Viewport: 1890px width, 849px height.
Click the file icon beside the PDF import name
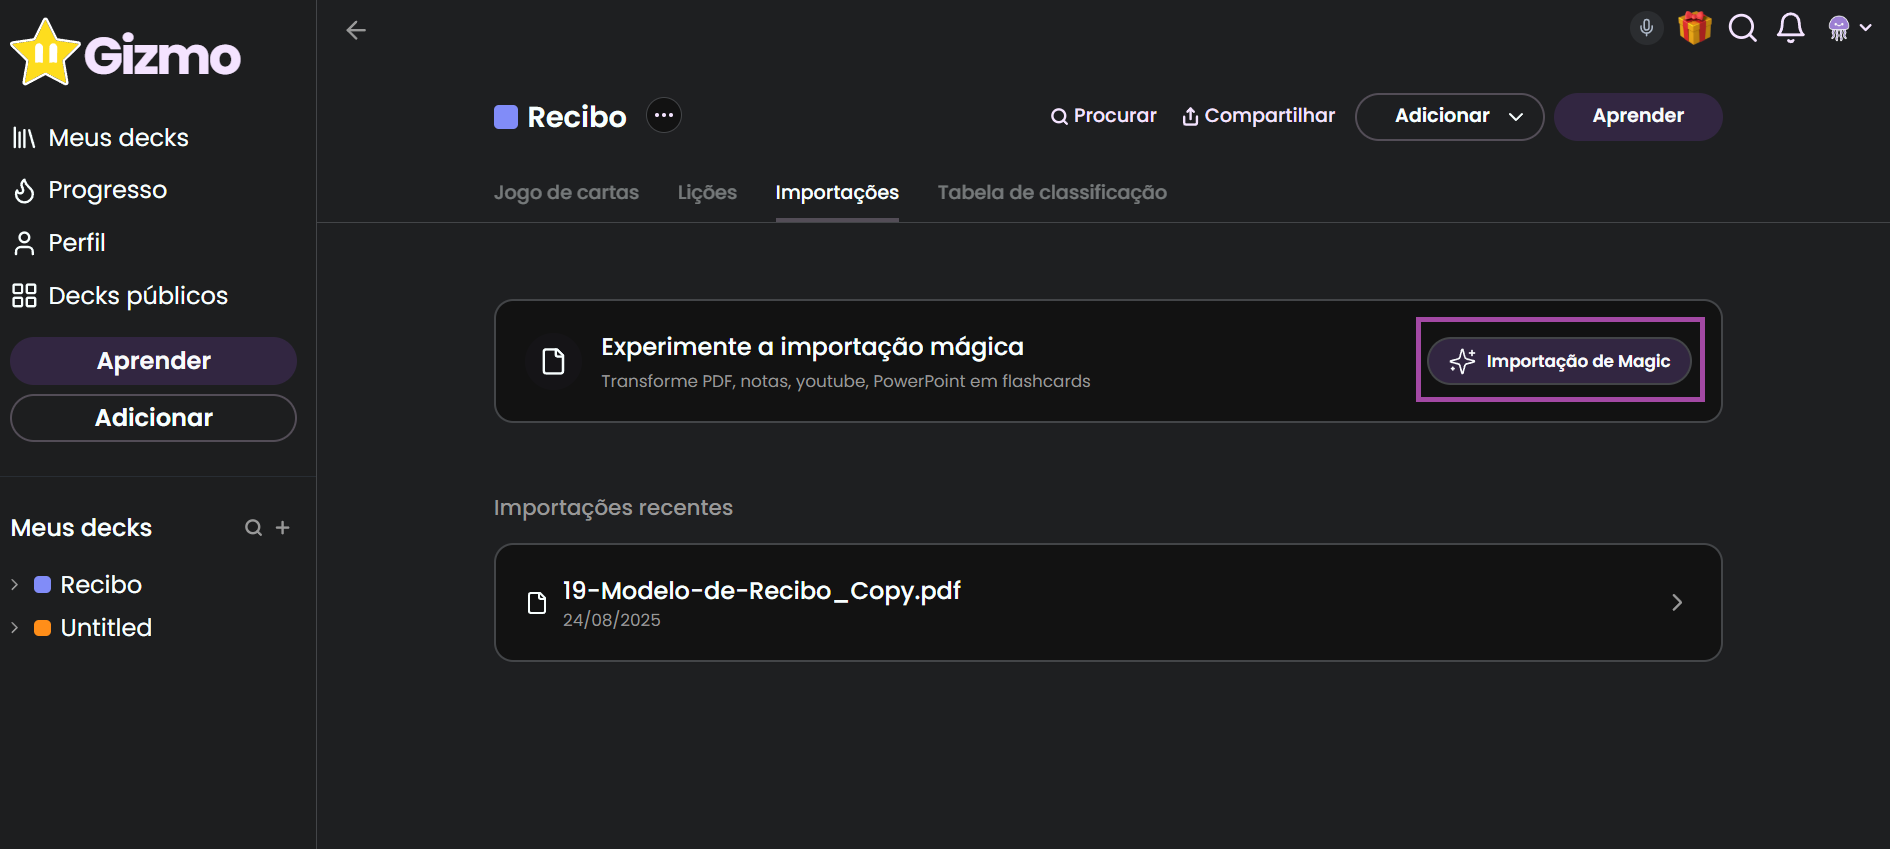(x=537, y=602)
